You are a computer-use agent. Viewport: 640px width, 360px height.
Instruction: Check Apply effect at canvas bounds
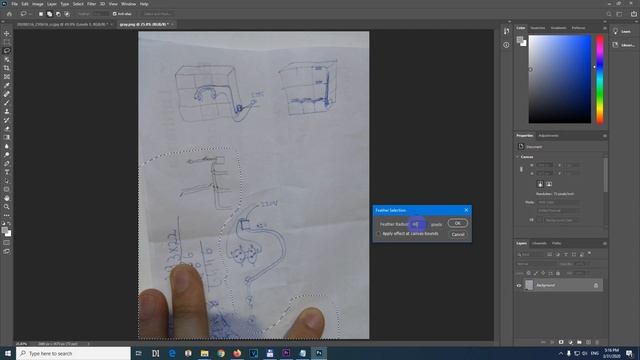(378, 234)
